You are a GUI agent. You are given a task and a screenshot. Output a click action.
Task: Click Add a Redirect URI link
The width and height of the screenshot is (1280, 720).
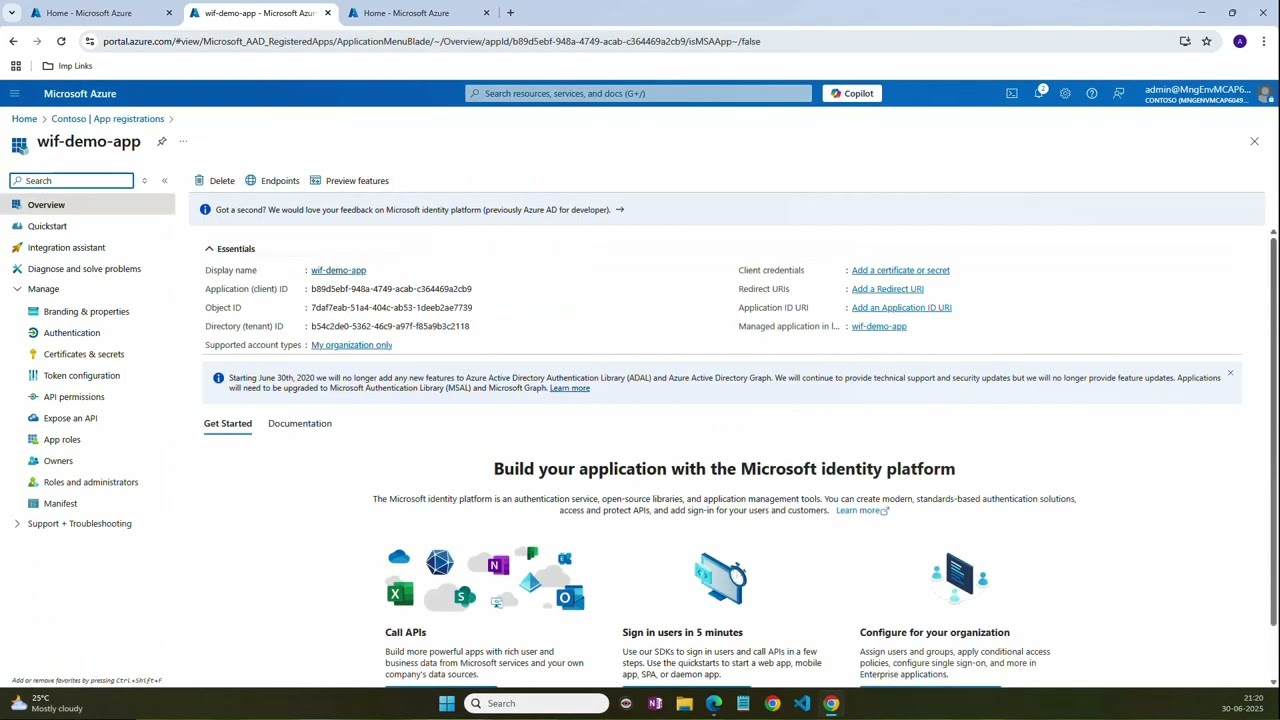pos(887,289)
